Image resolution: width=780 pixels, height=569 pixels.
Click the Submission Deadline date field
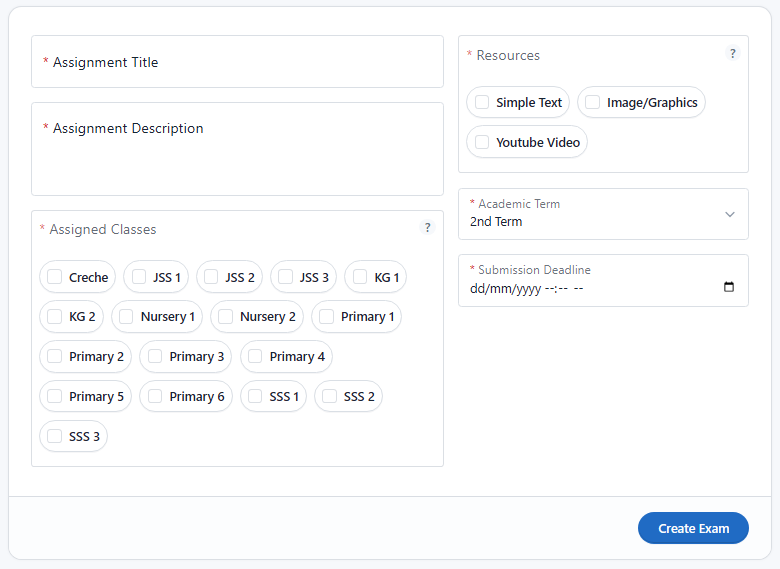tap(590, 289)
